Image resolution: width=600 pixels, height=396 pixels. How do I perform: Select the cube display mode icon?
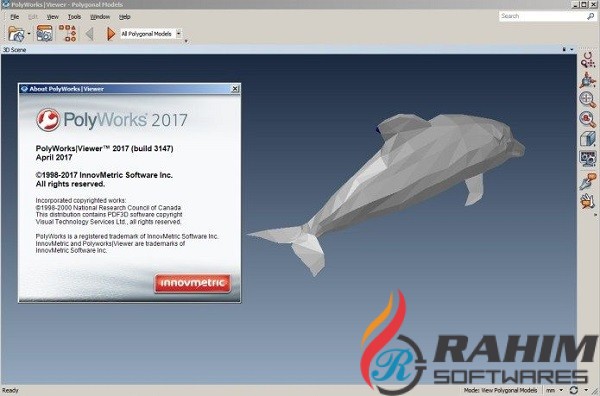tap(588, 139)
